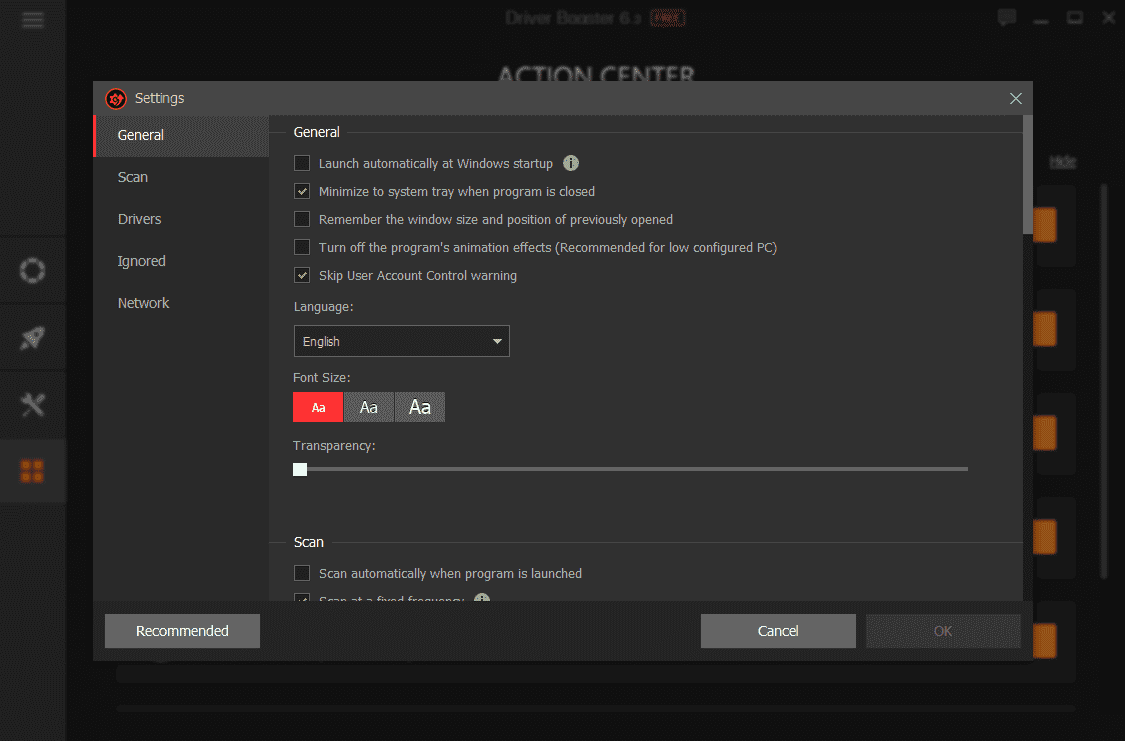Confirm settings with the OK button
1125x741 pixels.
point(943,631)
